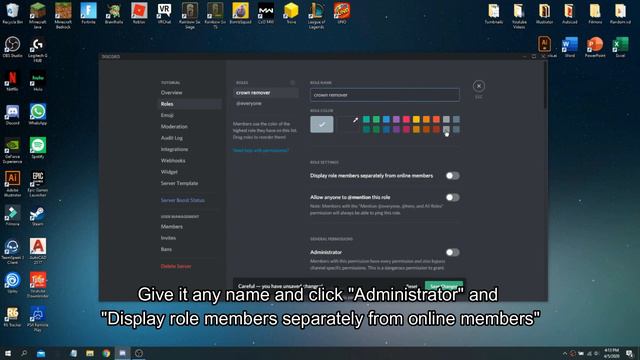This screenshot has height=360, width=640.
Task: Click the Save Changes button
Action: click(444, 286)
